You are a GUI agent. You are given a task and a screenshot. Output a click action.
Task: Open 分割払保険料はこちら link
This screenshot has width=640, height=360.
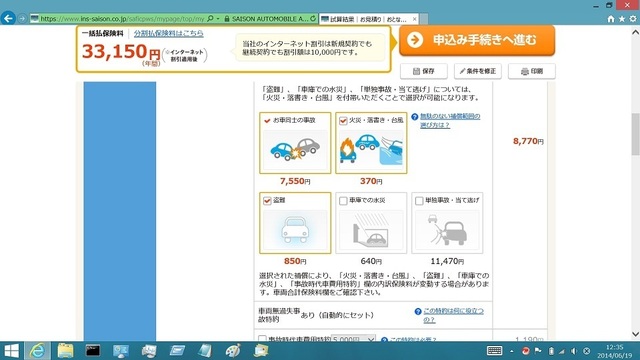pos(169,33)
